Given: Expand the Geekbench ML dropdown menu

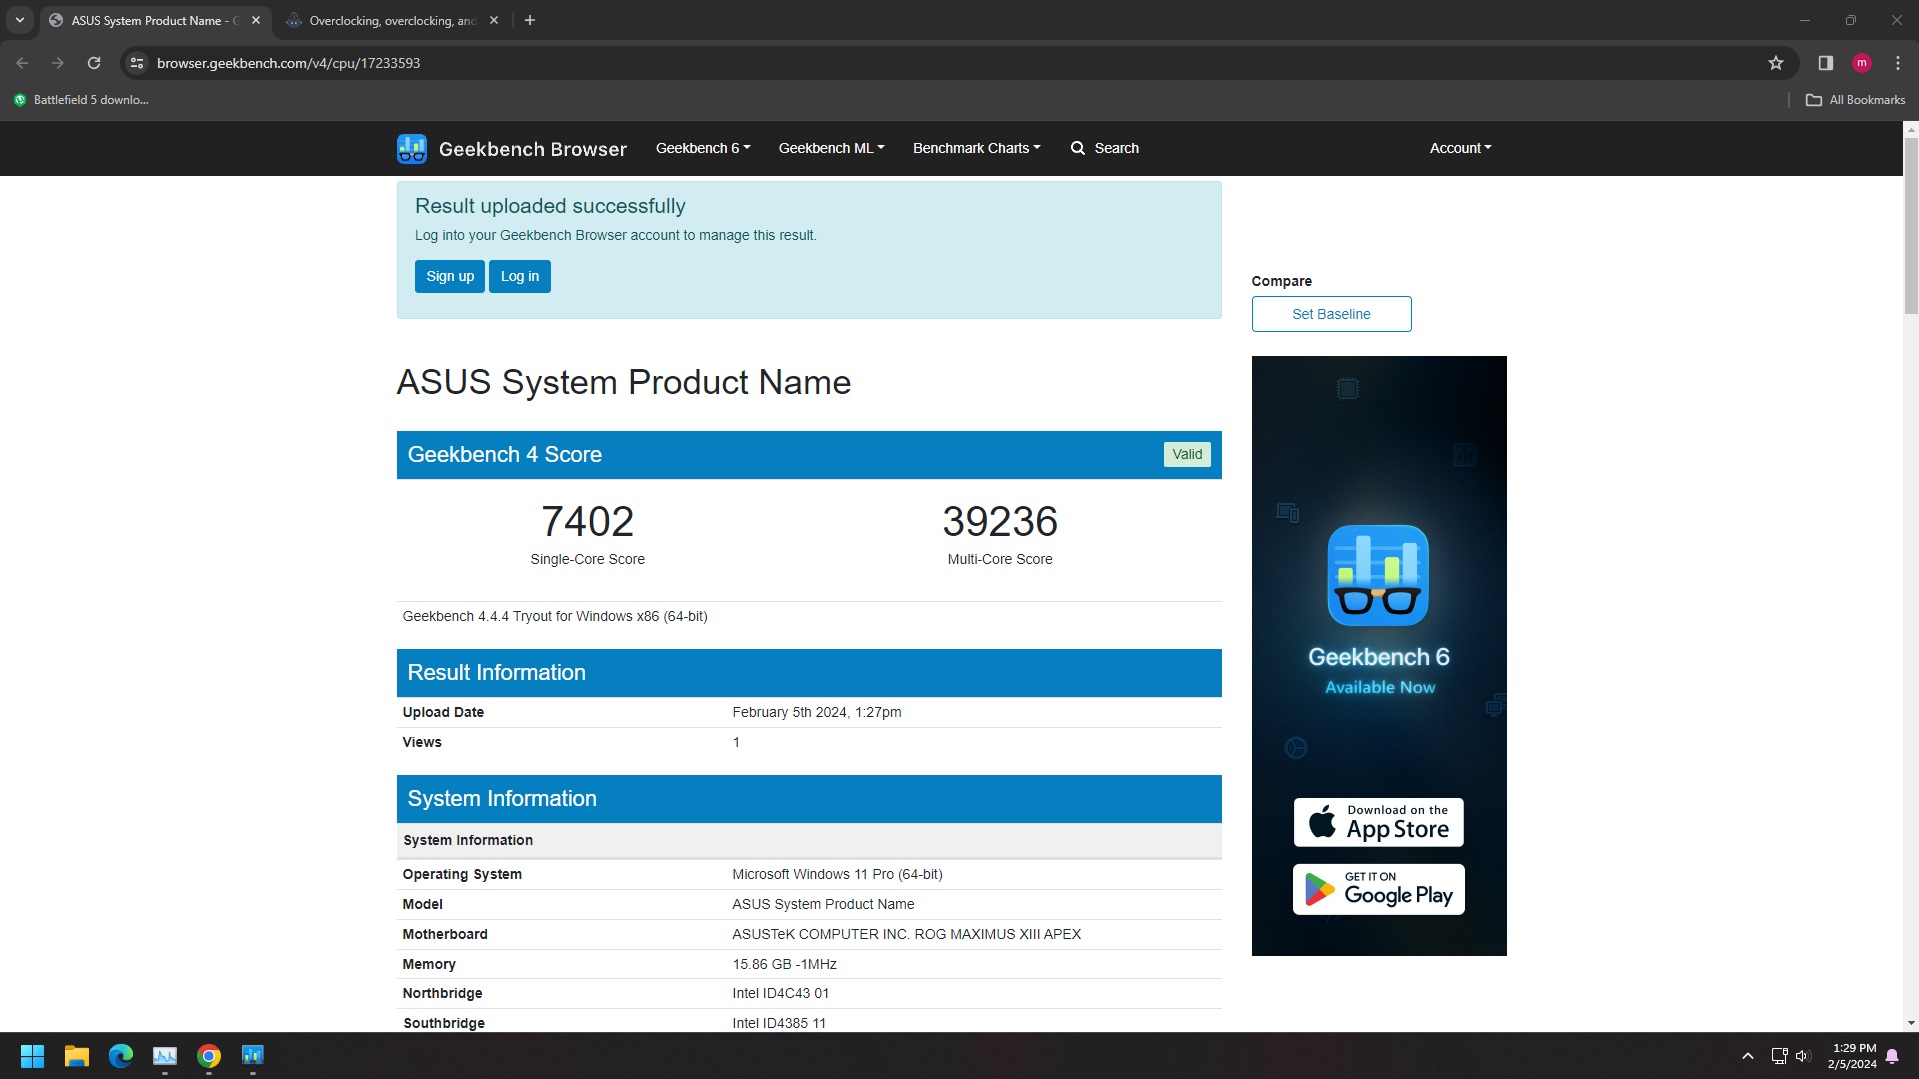Looking at the screenshot, I should (x=832, y=148).
